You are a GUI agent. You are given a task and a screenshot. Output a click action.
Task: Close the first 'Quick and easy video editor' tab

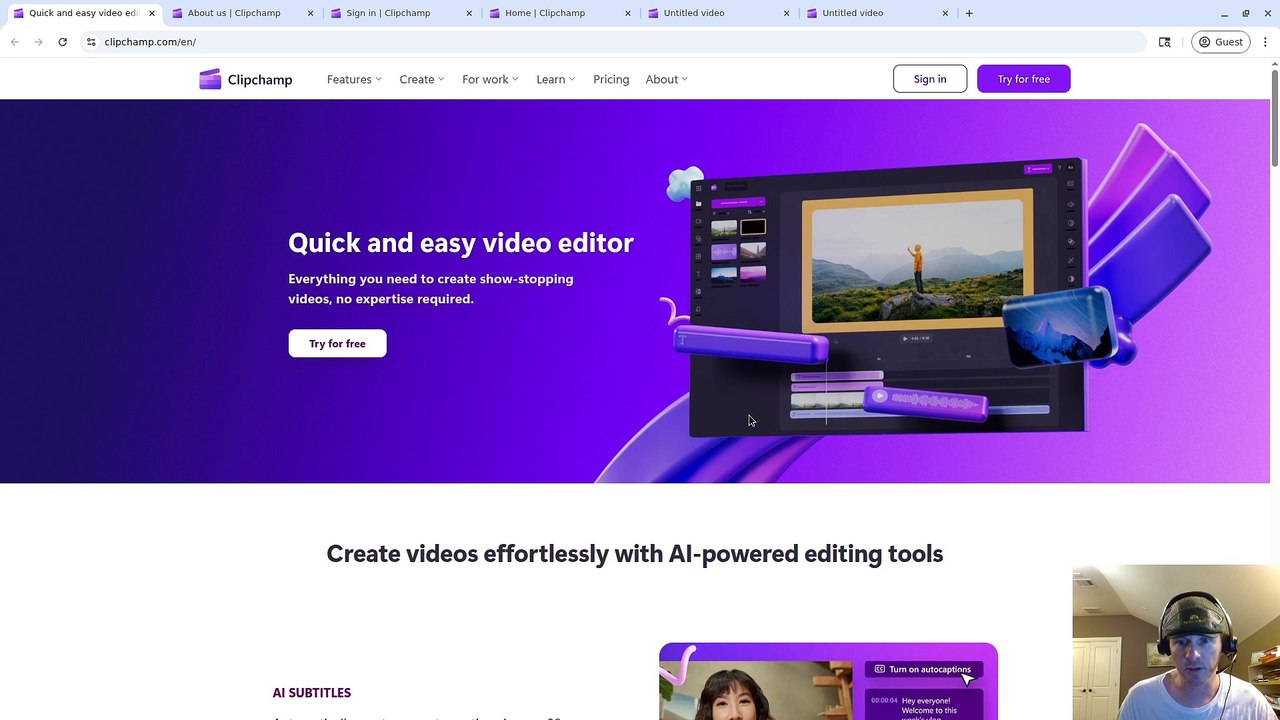[152, 13]
